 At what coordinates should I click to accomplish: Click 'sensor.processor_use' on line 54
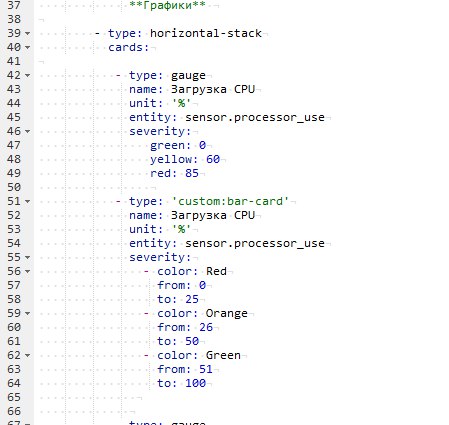[x=255, y=243]
